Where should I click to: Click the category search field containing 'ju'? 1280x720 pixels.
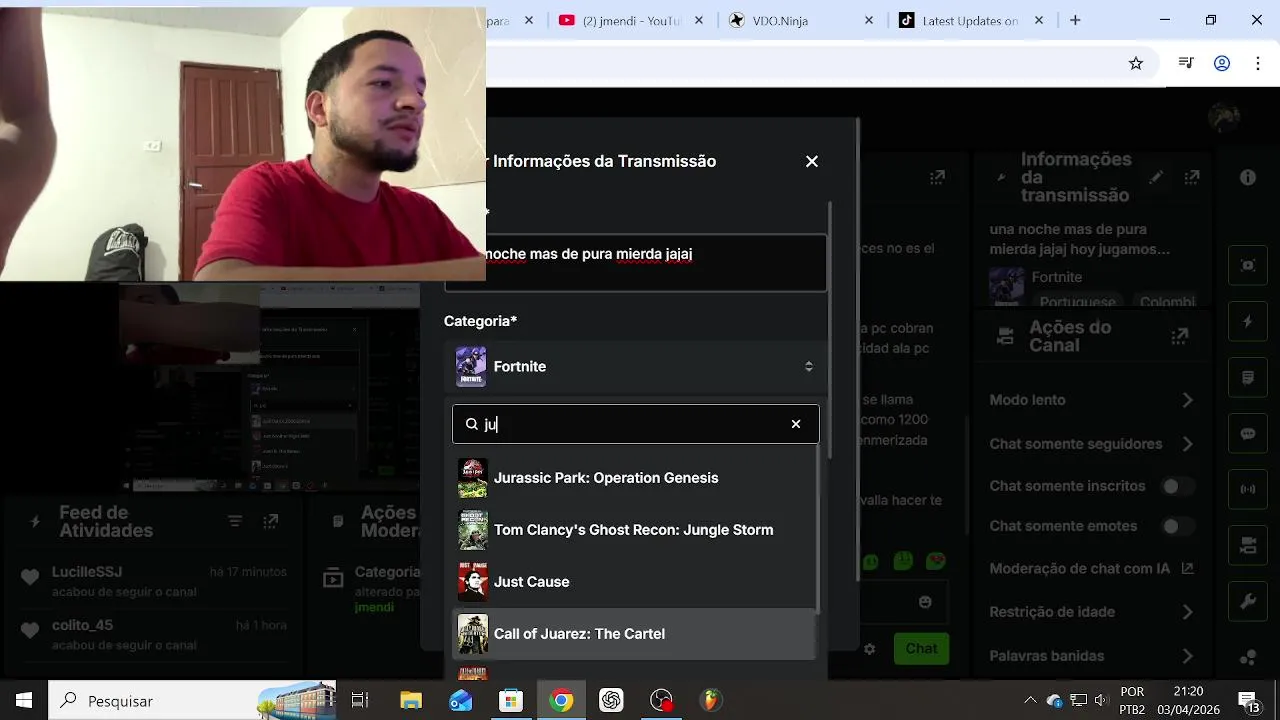pos(636,424)
